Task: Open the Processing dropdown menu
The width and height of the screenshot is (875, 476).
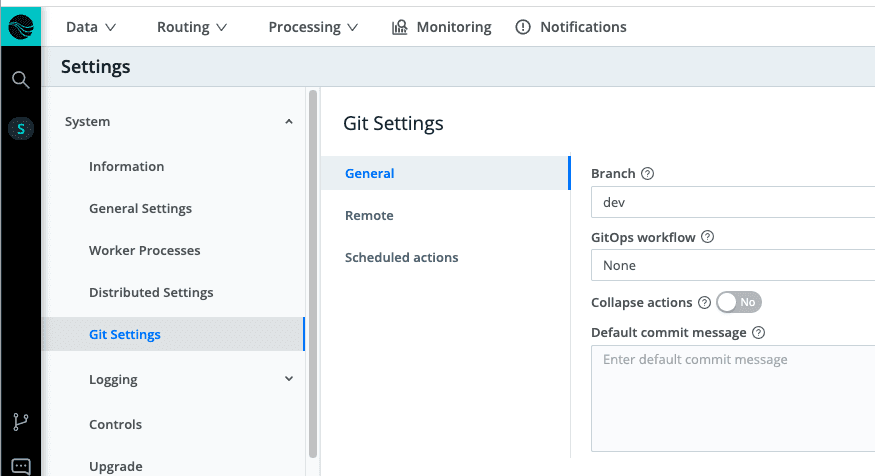Action: 313,27
